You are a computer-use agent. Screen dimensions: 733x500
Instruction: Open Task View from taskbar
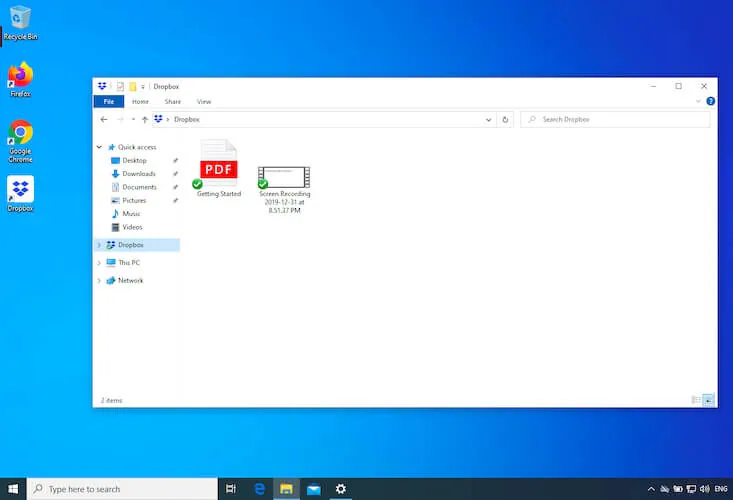click(231, 489)
